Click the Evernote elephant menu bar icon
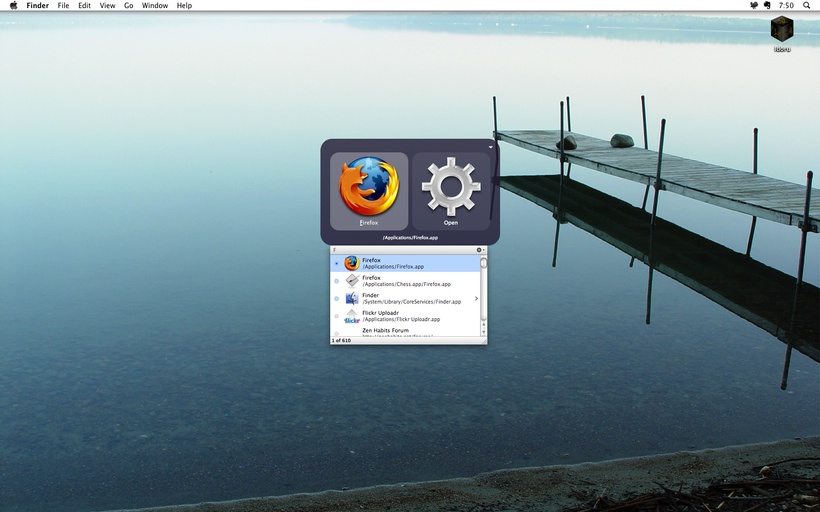The image size is (820, 512). pos(767,5)
